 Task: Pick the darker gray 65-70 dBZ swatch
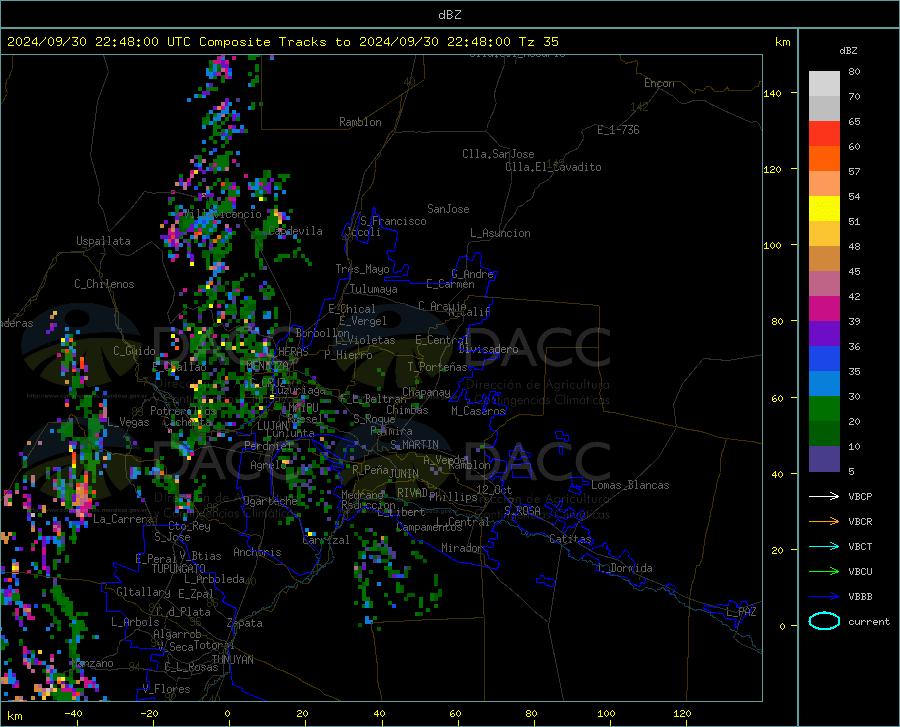(x=824, y=109)
